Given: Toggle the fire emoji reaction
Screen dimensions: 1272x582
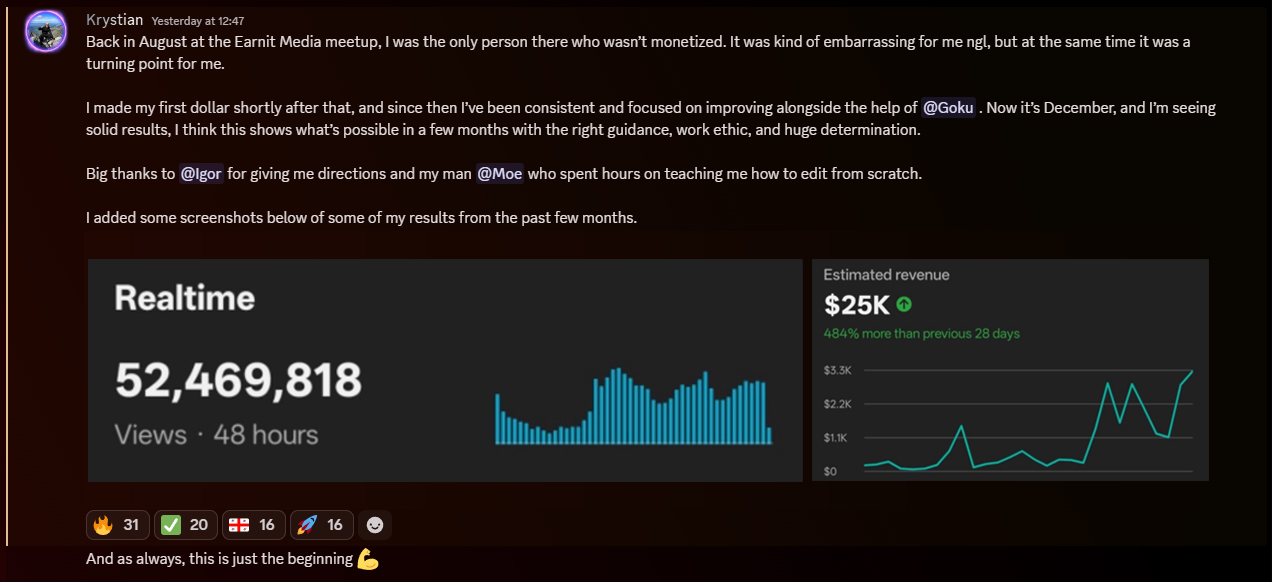Looking at the screenshot, I should [118, 525].
